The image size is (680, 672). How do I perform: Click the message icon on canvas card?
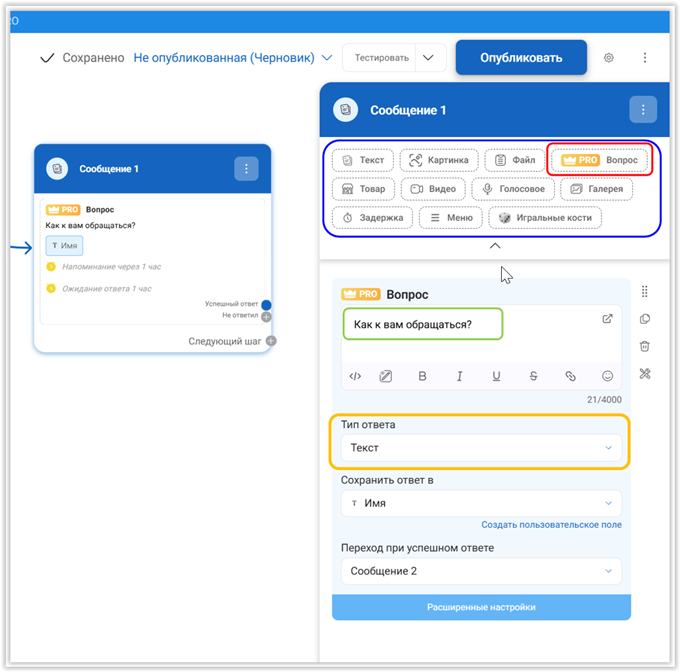click(57, 169)
